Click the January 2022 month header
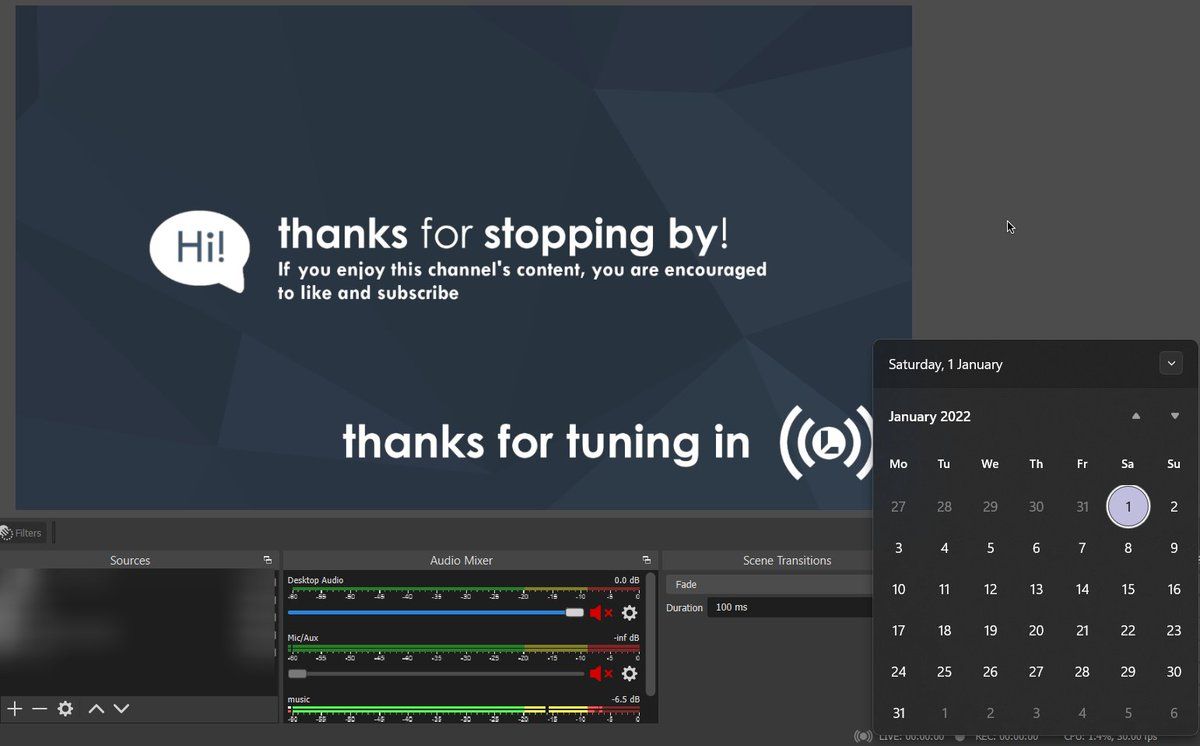The image size is (1200, 746). coord(929,417)
